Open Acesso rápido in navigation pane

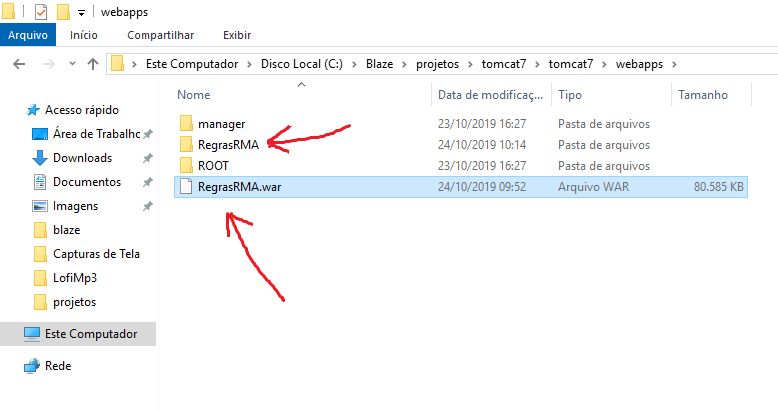coord(82,110)
